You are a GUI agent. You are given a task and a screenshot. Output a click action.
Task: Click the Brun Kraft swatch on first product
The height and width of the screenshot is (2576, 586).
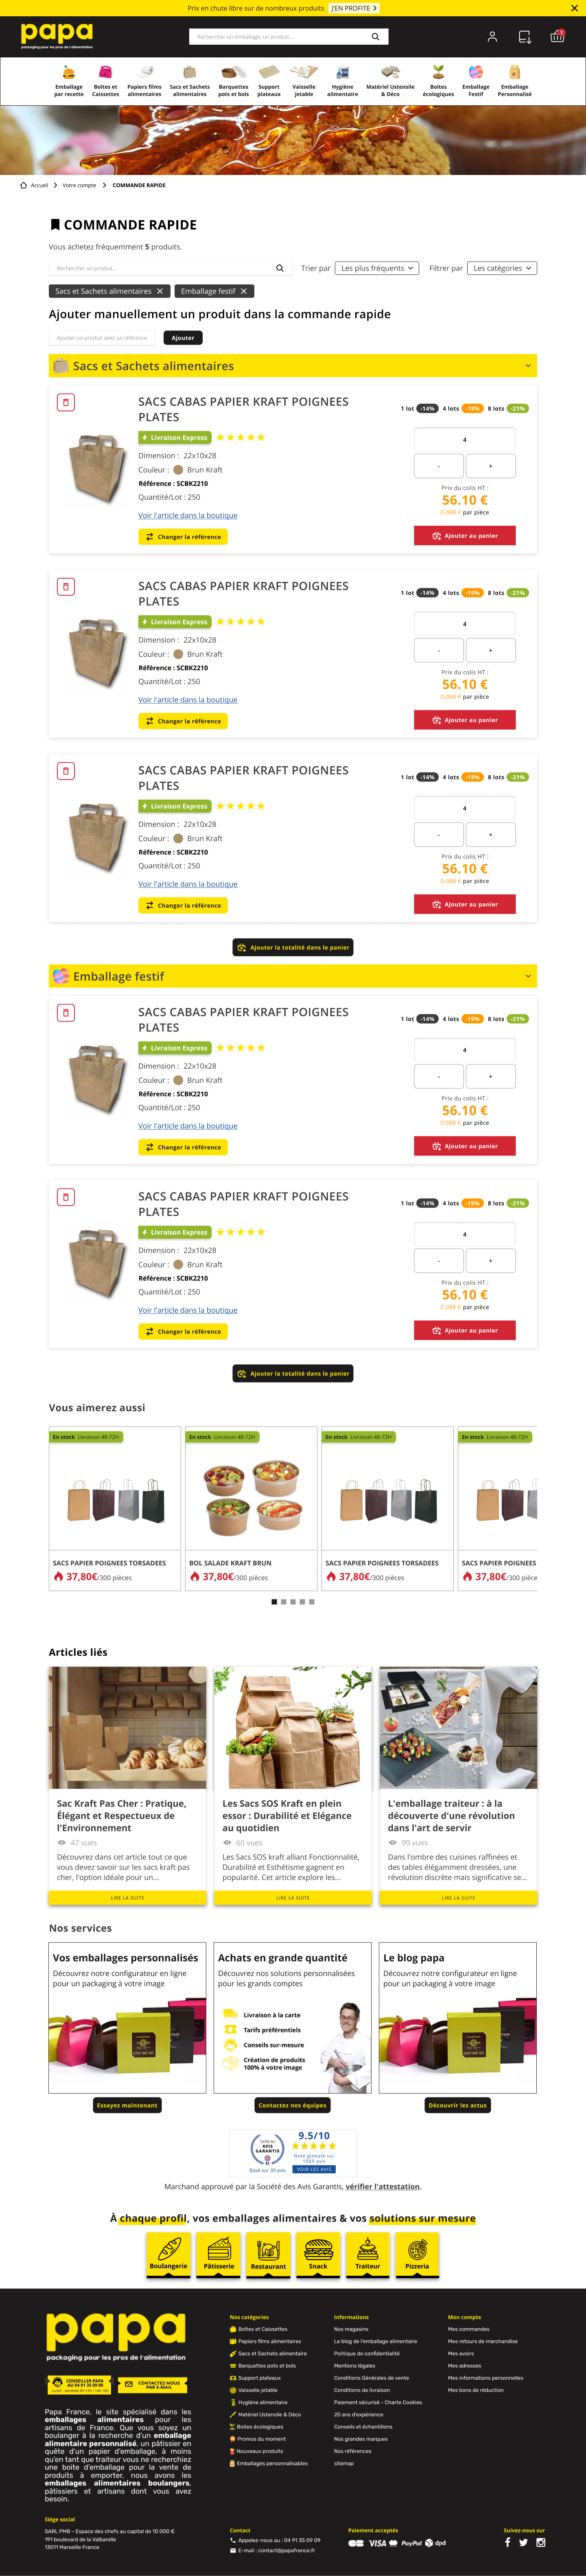click(x=178, y=470)
